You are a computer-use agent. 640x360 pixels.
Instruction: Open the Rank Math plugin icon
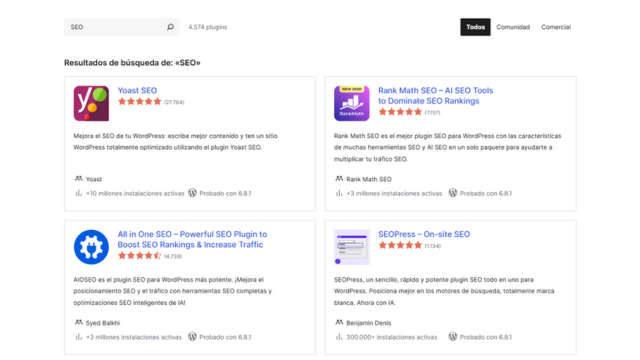coord(351,103)
